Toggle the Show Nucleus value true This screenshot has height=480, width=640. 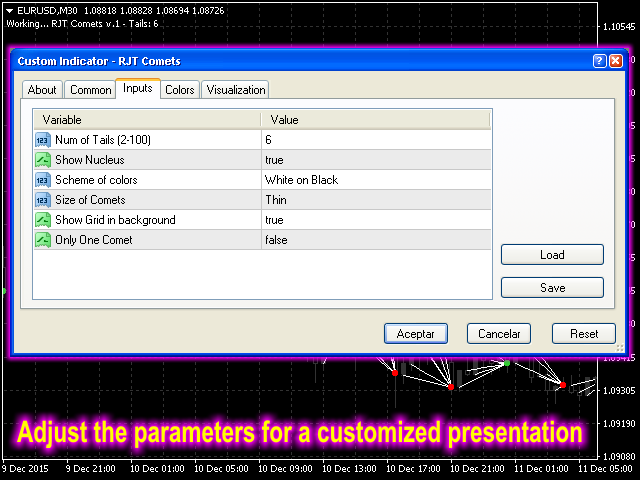pyautogui.click(x=376, y=160)
